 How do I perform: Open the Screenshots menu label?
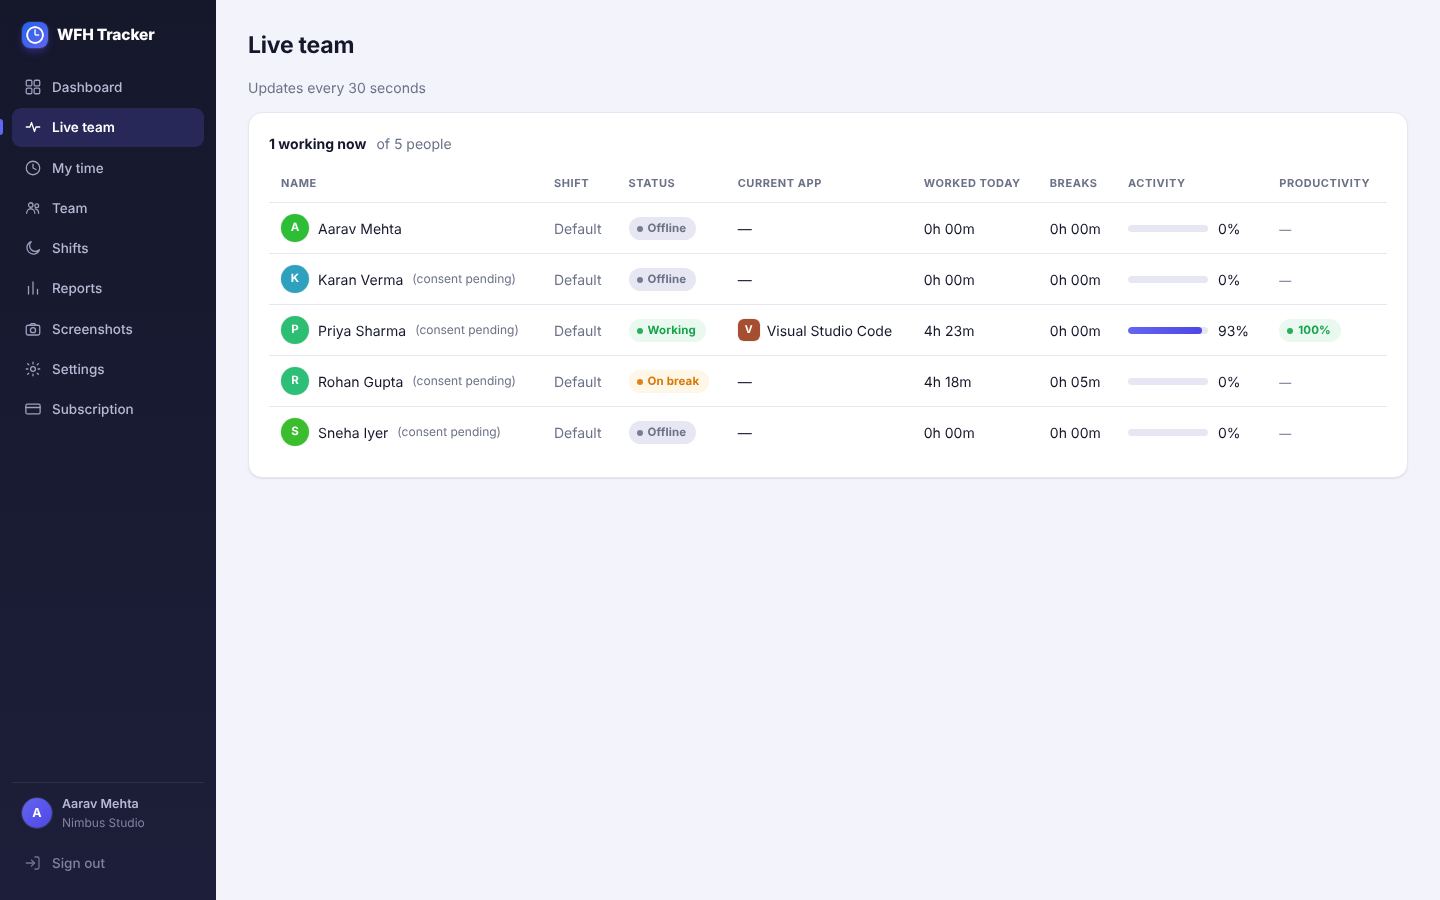click(x=92, y=329)
